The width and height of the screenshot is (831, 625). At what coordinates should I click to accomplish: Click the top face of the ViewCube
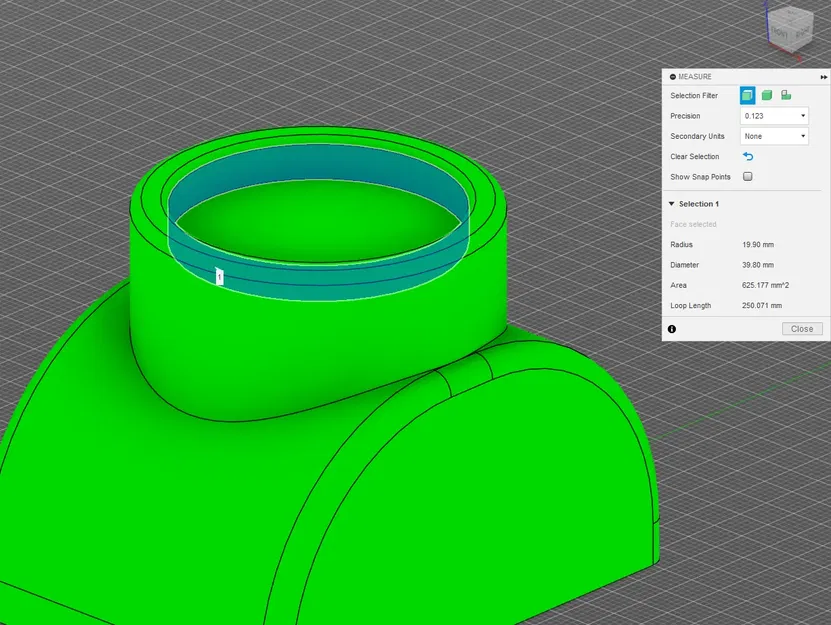coord(789,17)
